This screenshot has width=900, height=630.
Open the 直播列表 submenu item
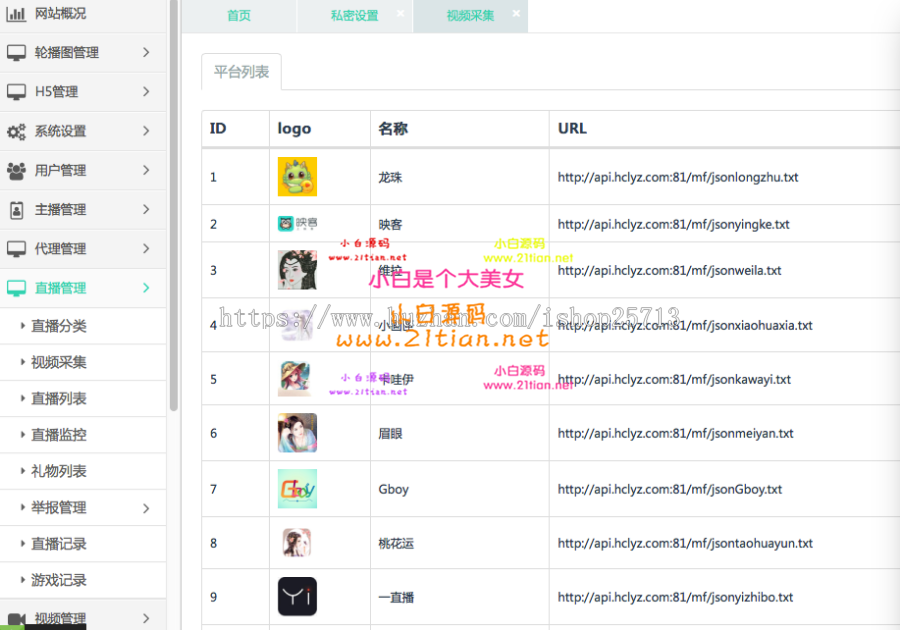click(83, 398)
